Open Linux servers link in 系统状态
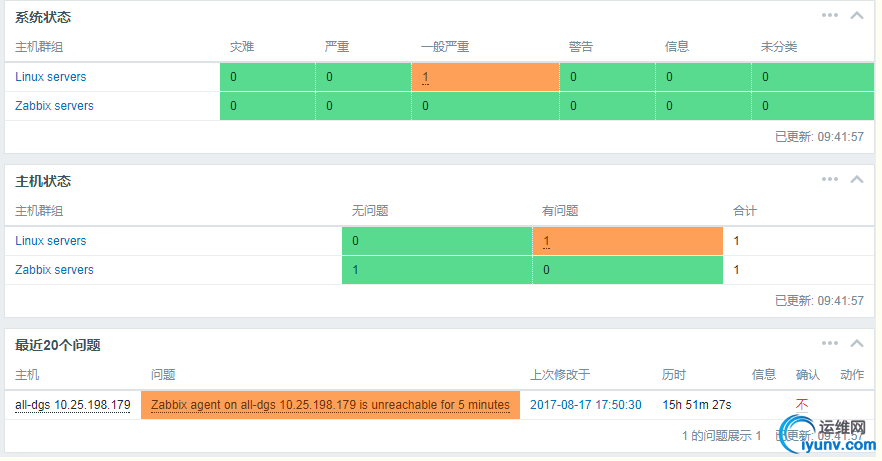882x461 pixels. (x=51, y=77)
